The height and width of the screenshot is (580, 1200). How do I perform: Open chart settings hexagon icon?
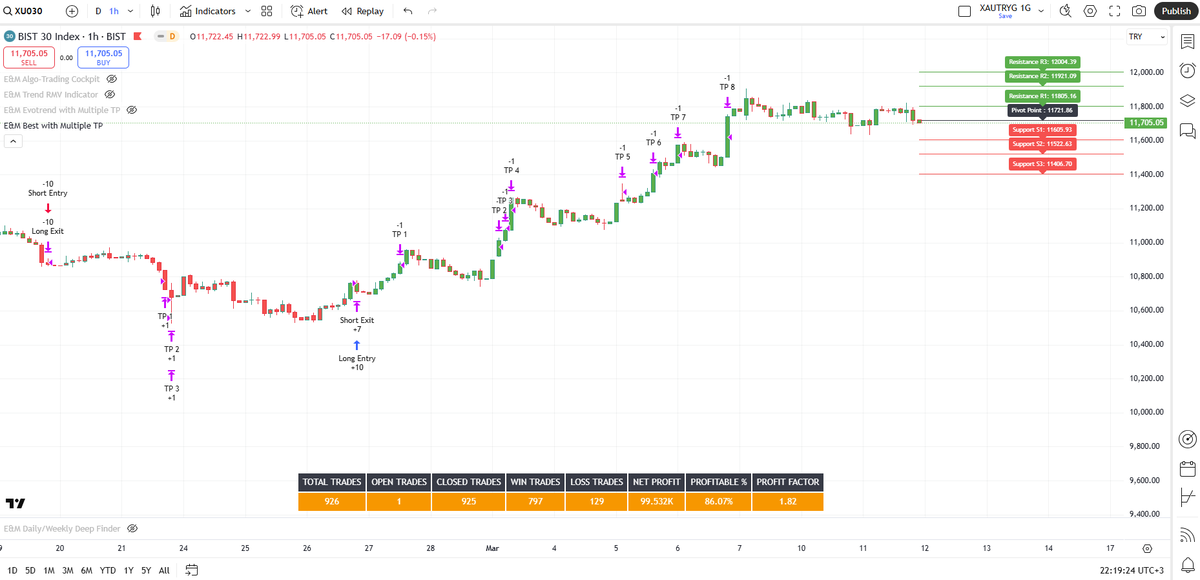(1089, 11)
